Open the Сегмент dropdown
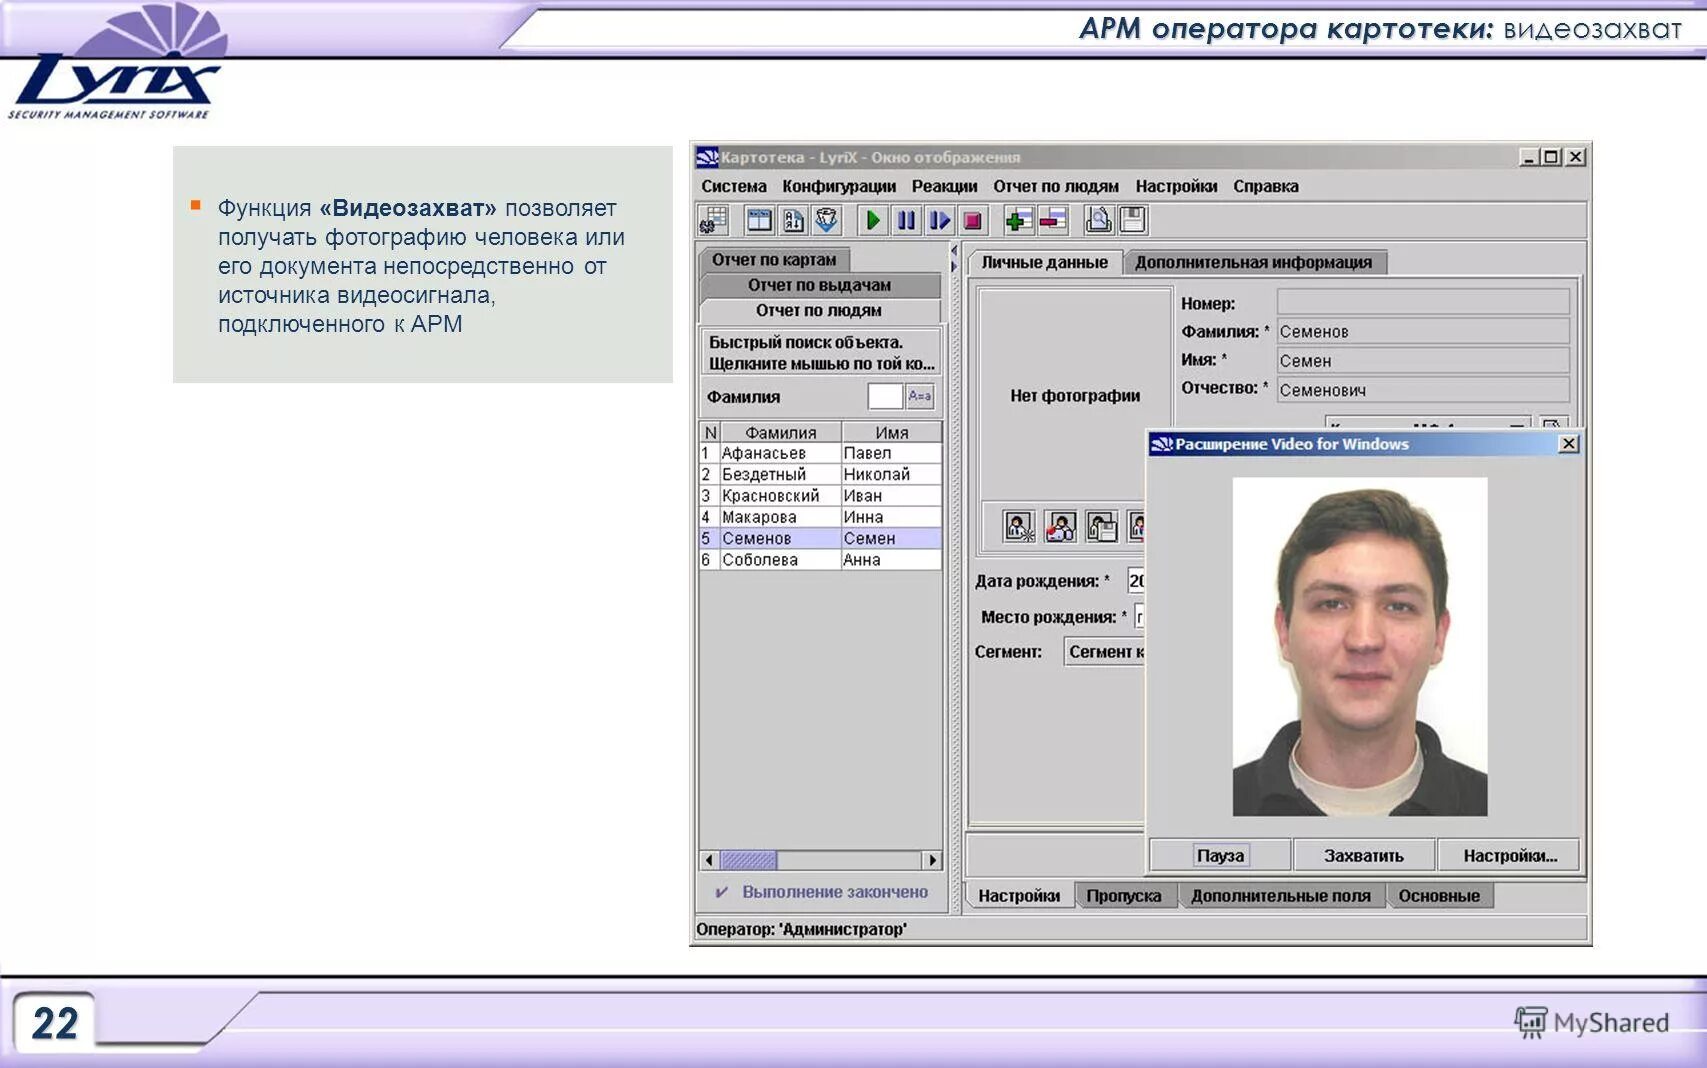1707x1068 pixels. pyautogui.click(x=1104, y=651)
